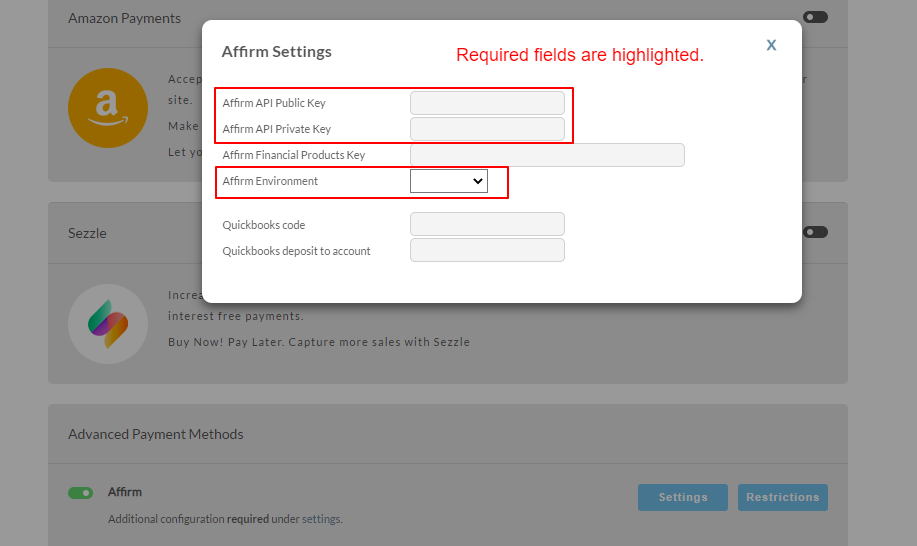Click the Affirm Environment label
This screenshot has height=546, width=917.
pyautogui.click(x=270, y=181)
